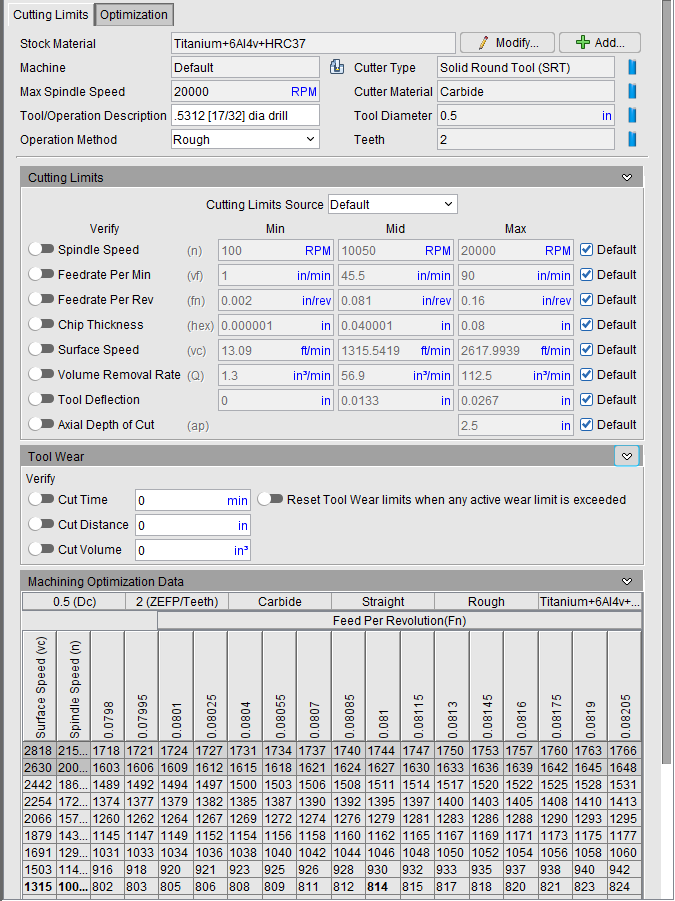
Task: Uncheck Default for Volume Removal Rate
Action: [x=586, y=375]
